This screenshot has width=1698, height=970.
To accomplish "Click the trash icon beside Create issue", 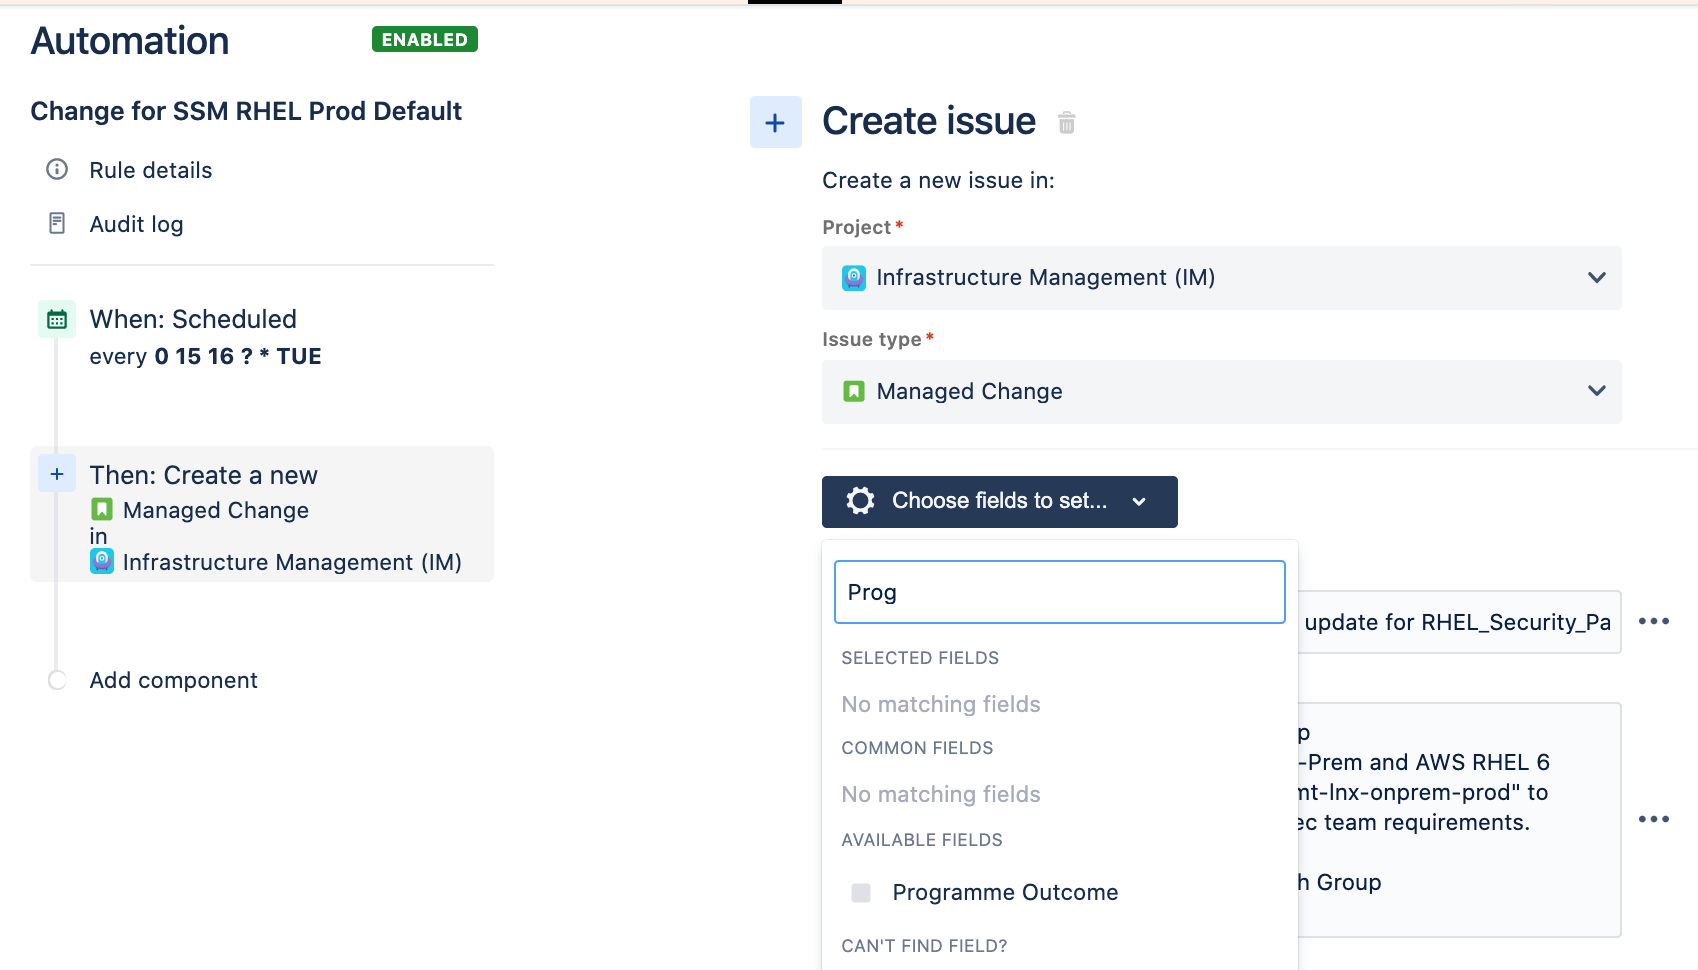I will (x=1067, y=122).
